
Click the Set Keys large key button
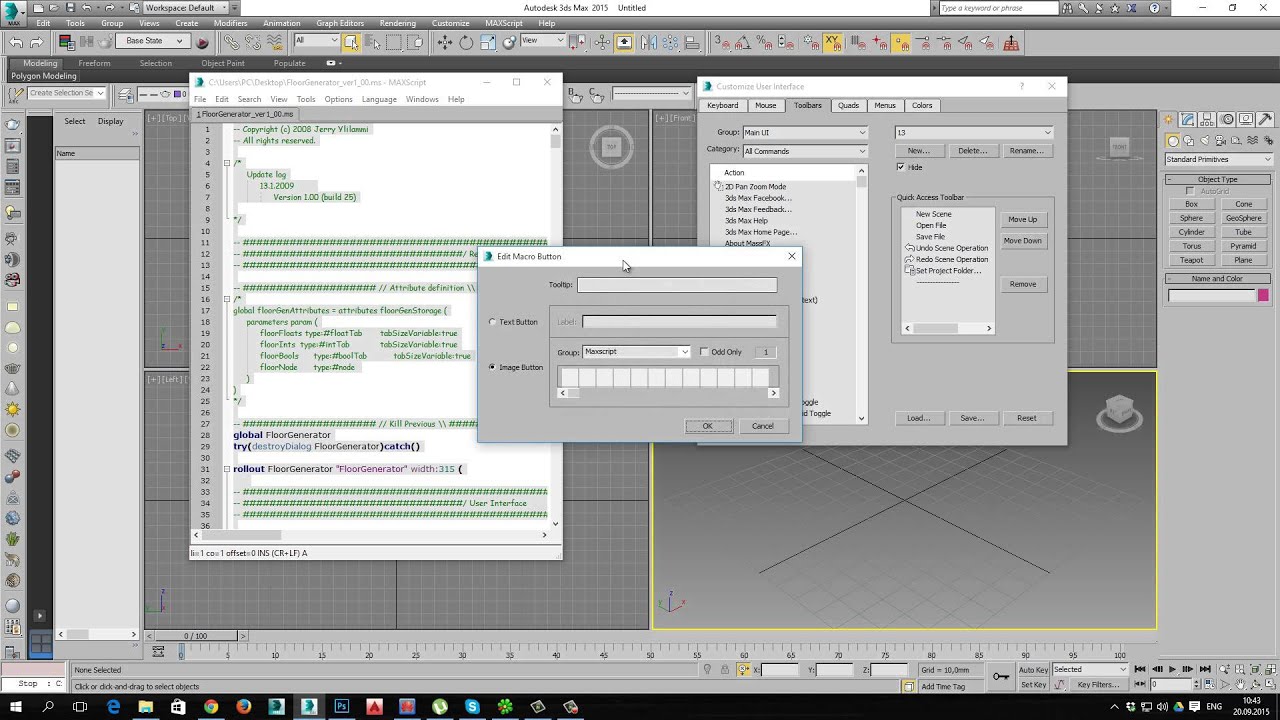coord(1000,677)
